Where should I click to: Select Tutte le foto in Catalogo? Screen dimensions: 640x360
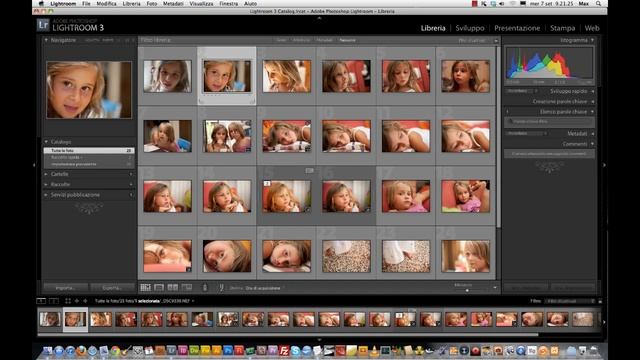(x=89, y=151)
